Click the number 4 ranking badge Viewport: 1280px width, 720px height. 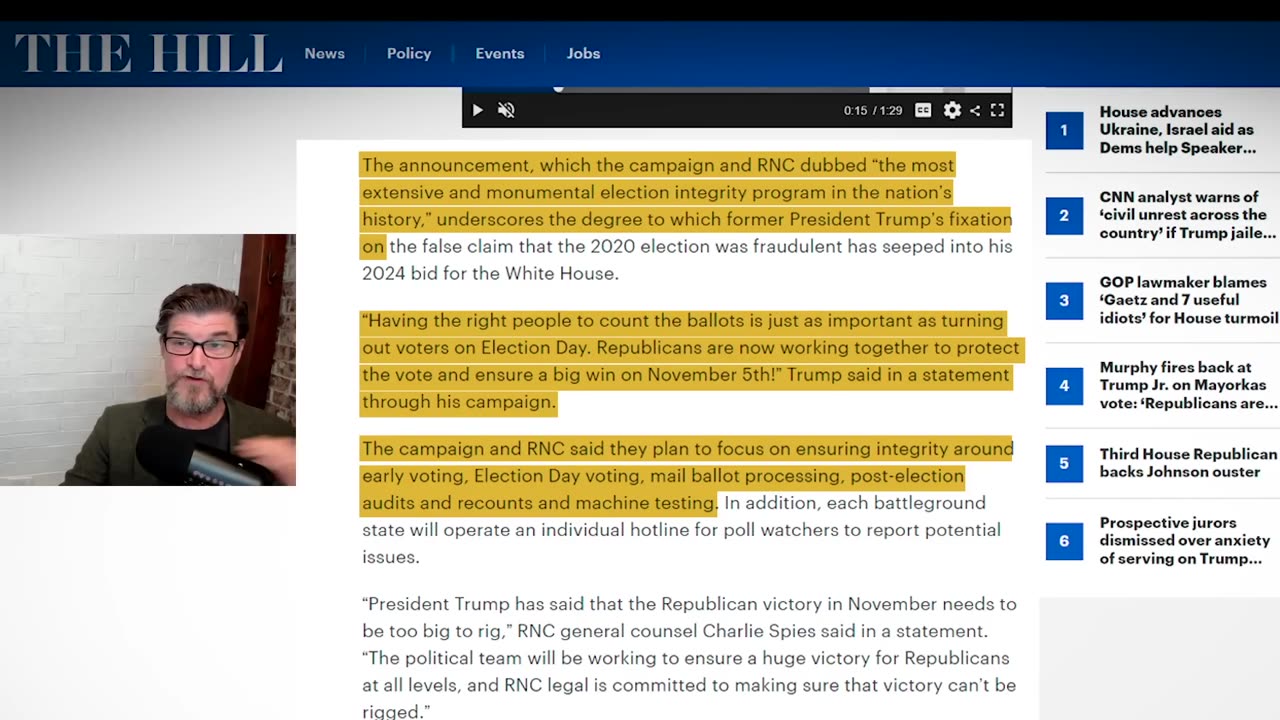coord(1064,385)
